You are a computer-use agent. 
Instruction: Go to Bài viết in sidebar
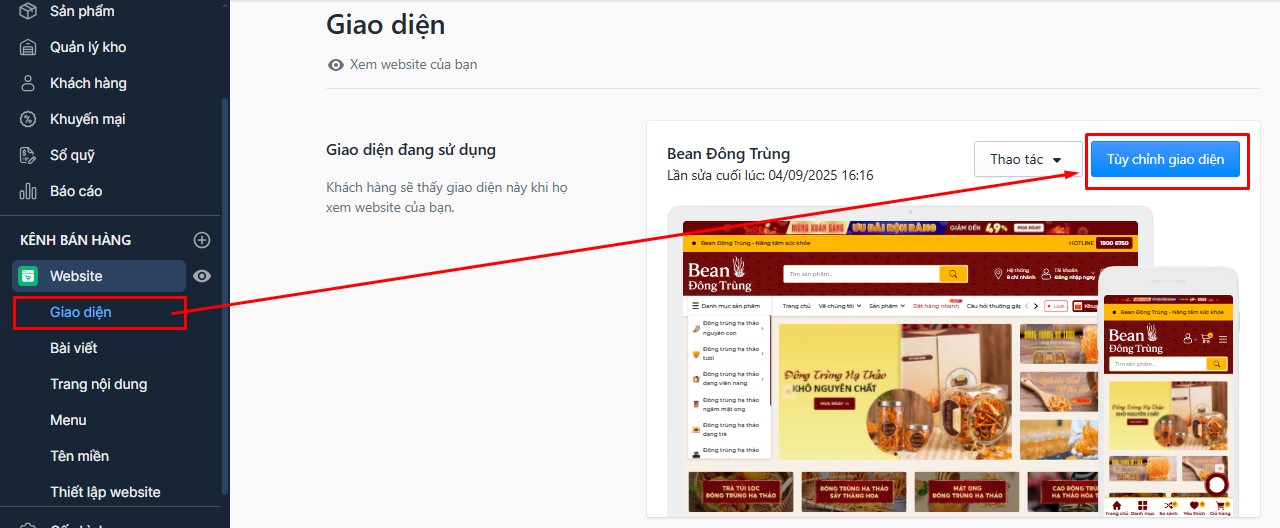74,348
